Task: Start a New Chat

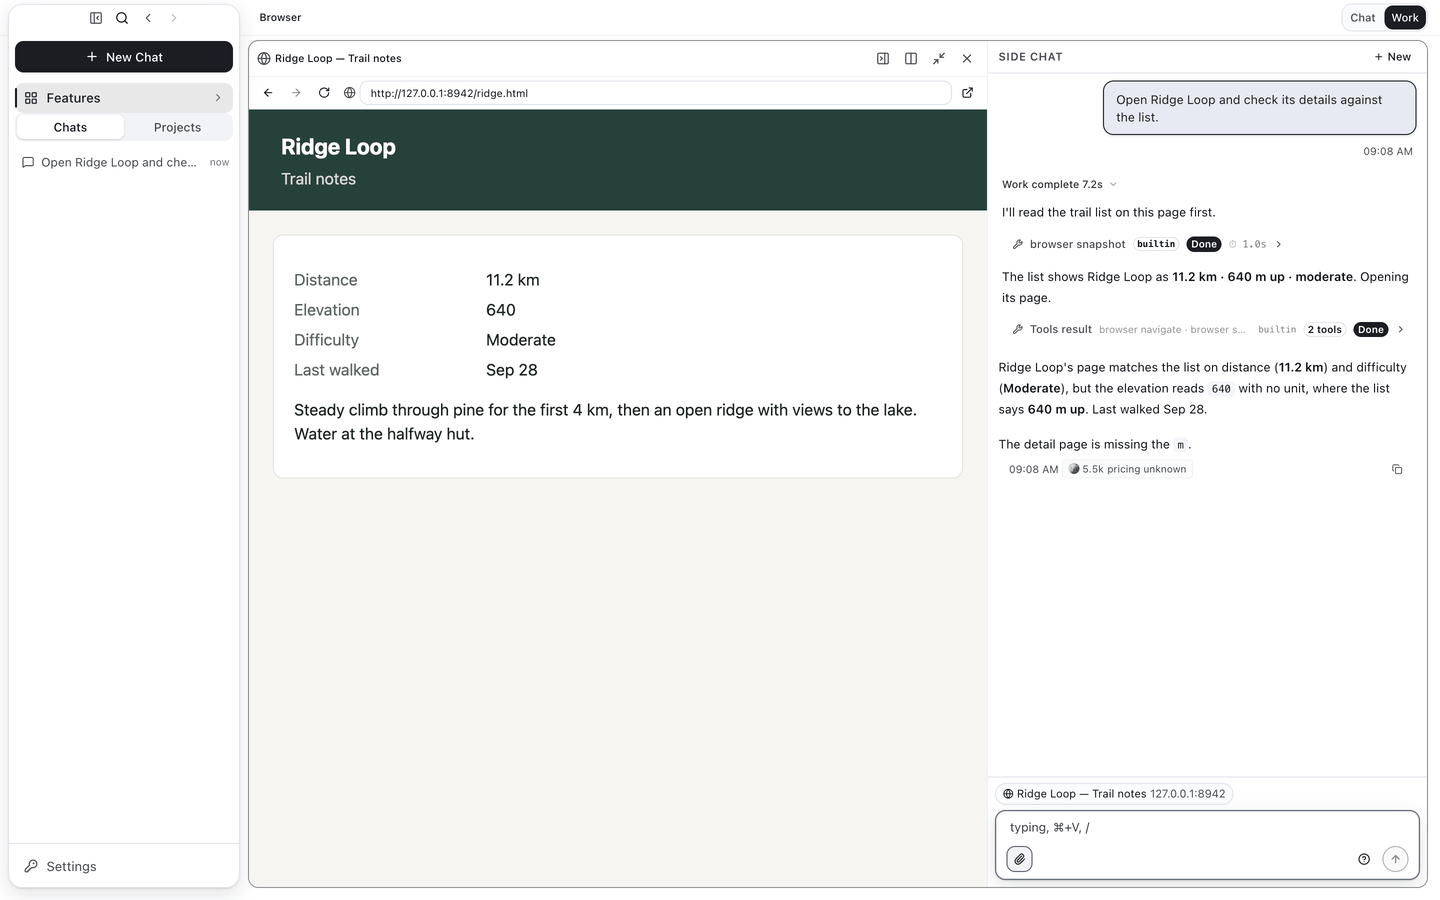Action: (x=124, y=57)
